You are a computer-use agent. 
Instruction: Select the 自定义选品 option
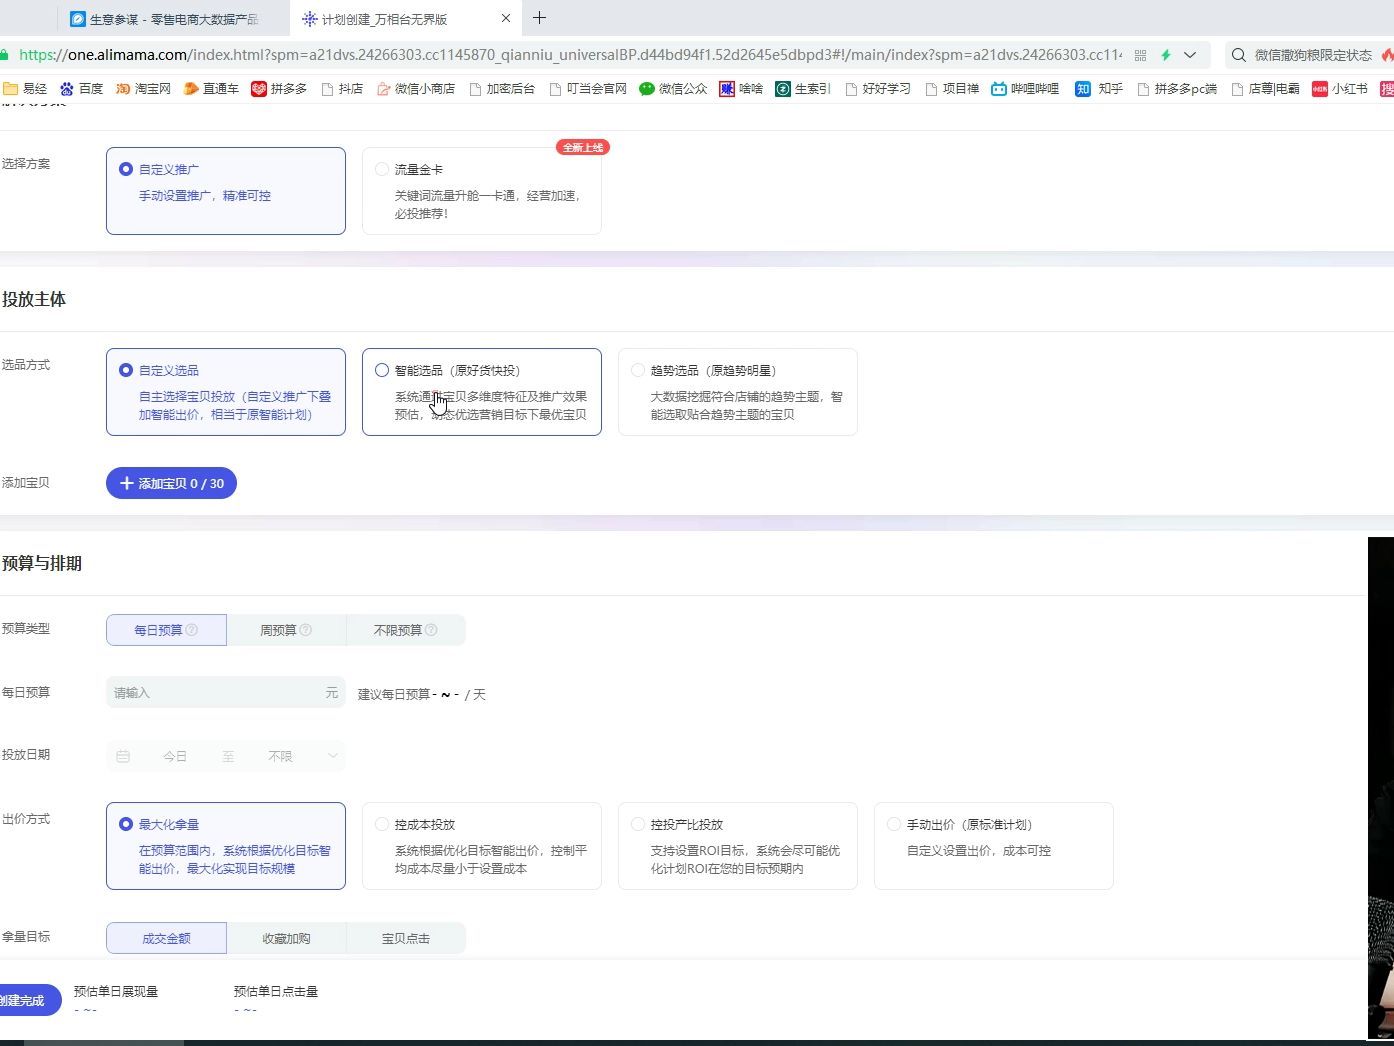226,392
